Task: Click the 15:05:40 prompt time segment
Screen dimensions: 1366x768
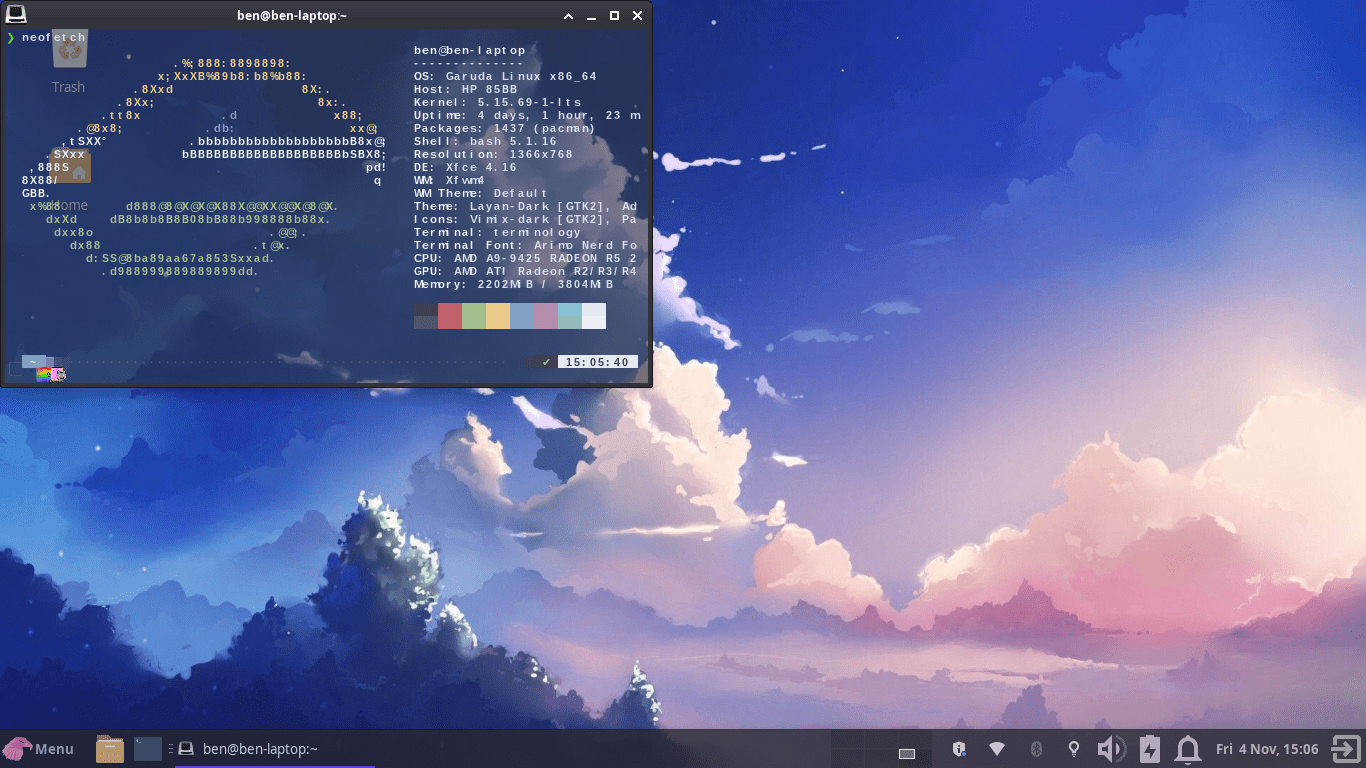Action: click(598, 362)
